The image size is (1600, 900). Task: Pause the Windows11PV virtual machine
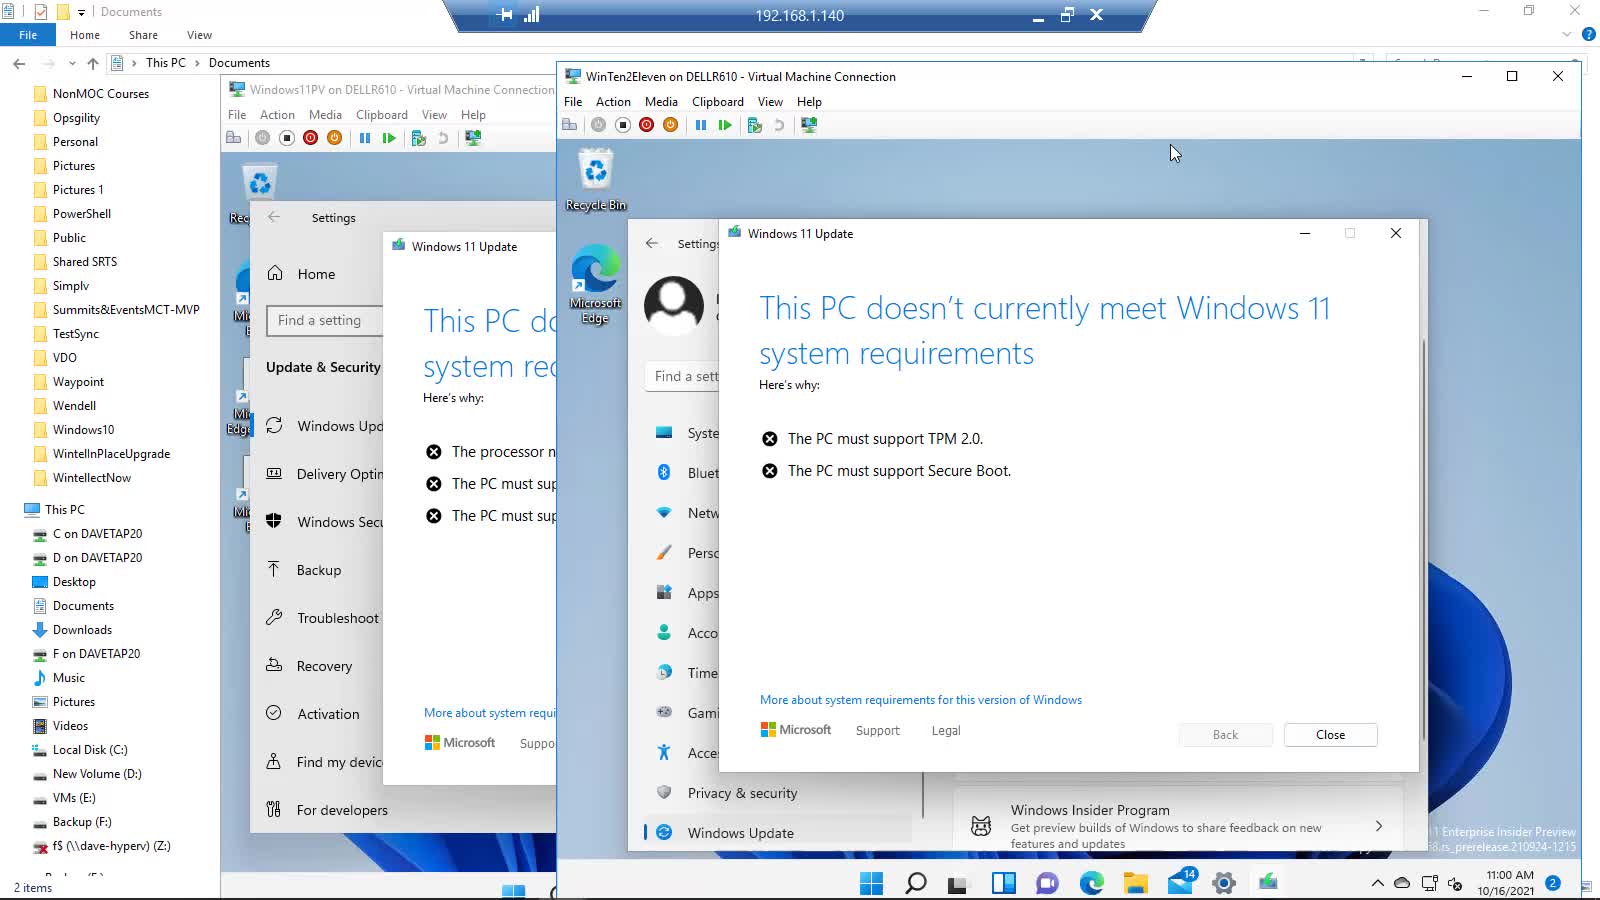pyautogui.click(x=365, y=138)
